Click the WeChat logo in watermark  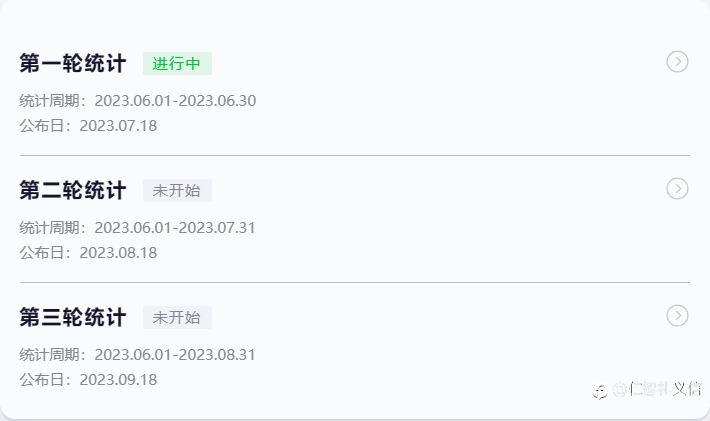pos(601,391)
